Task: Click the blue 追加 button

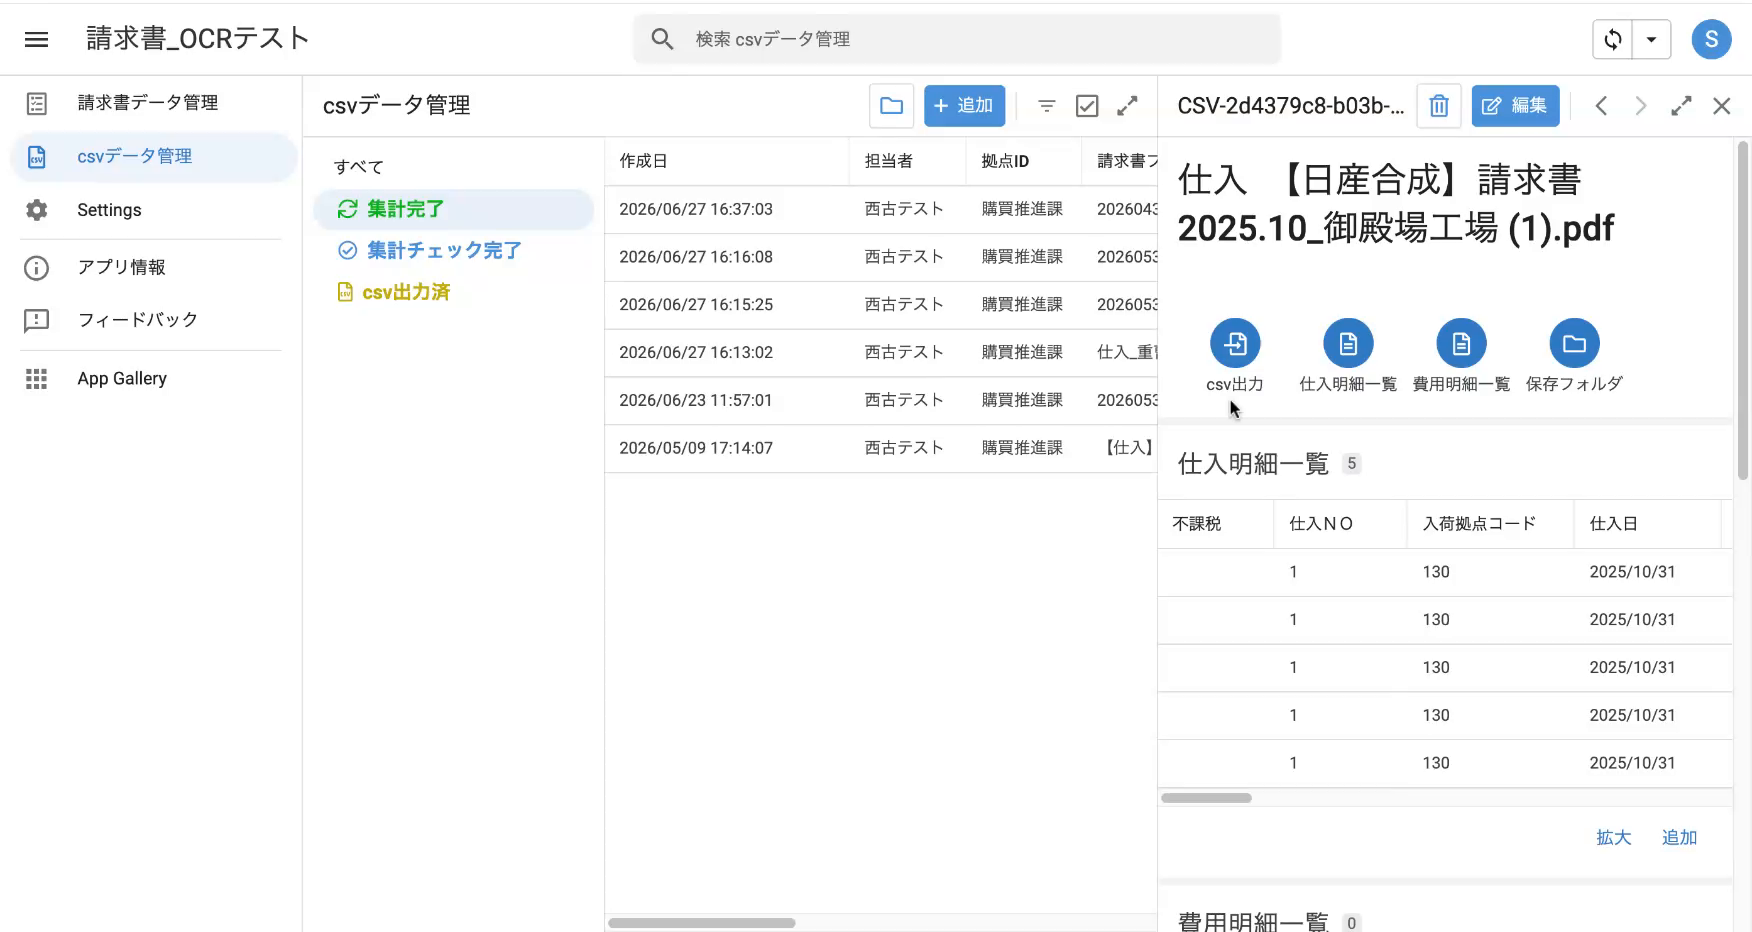Action: point(964,106)
